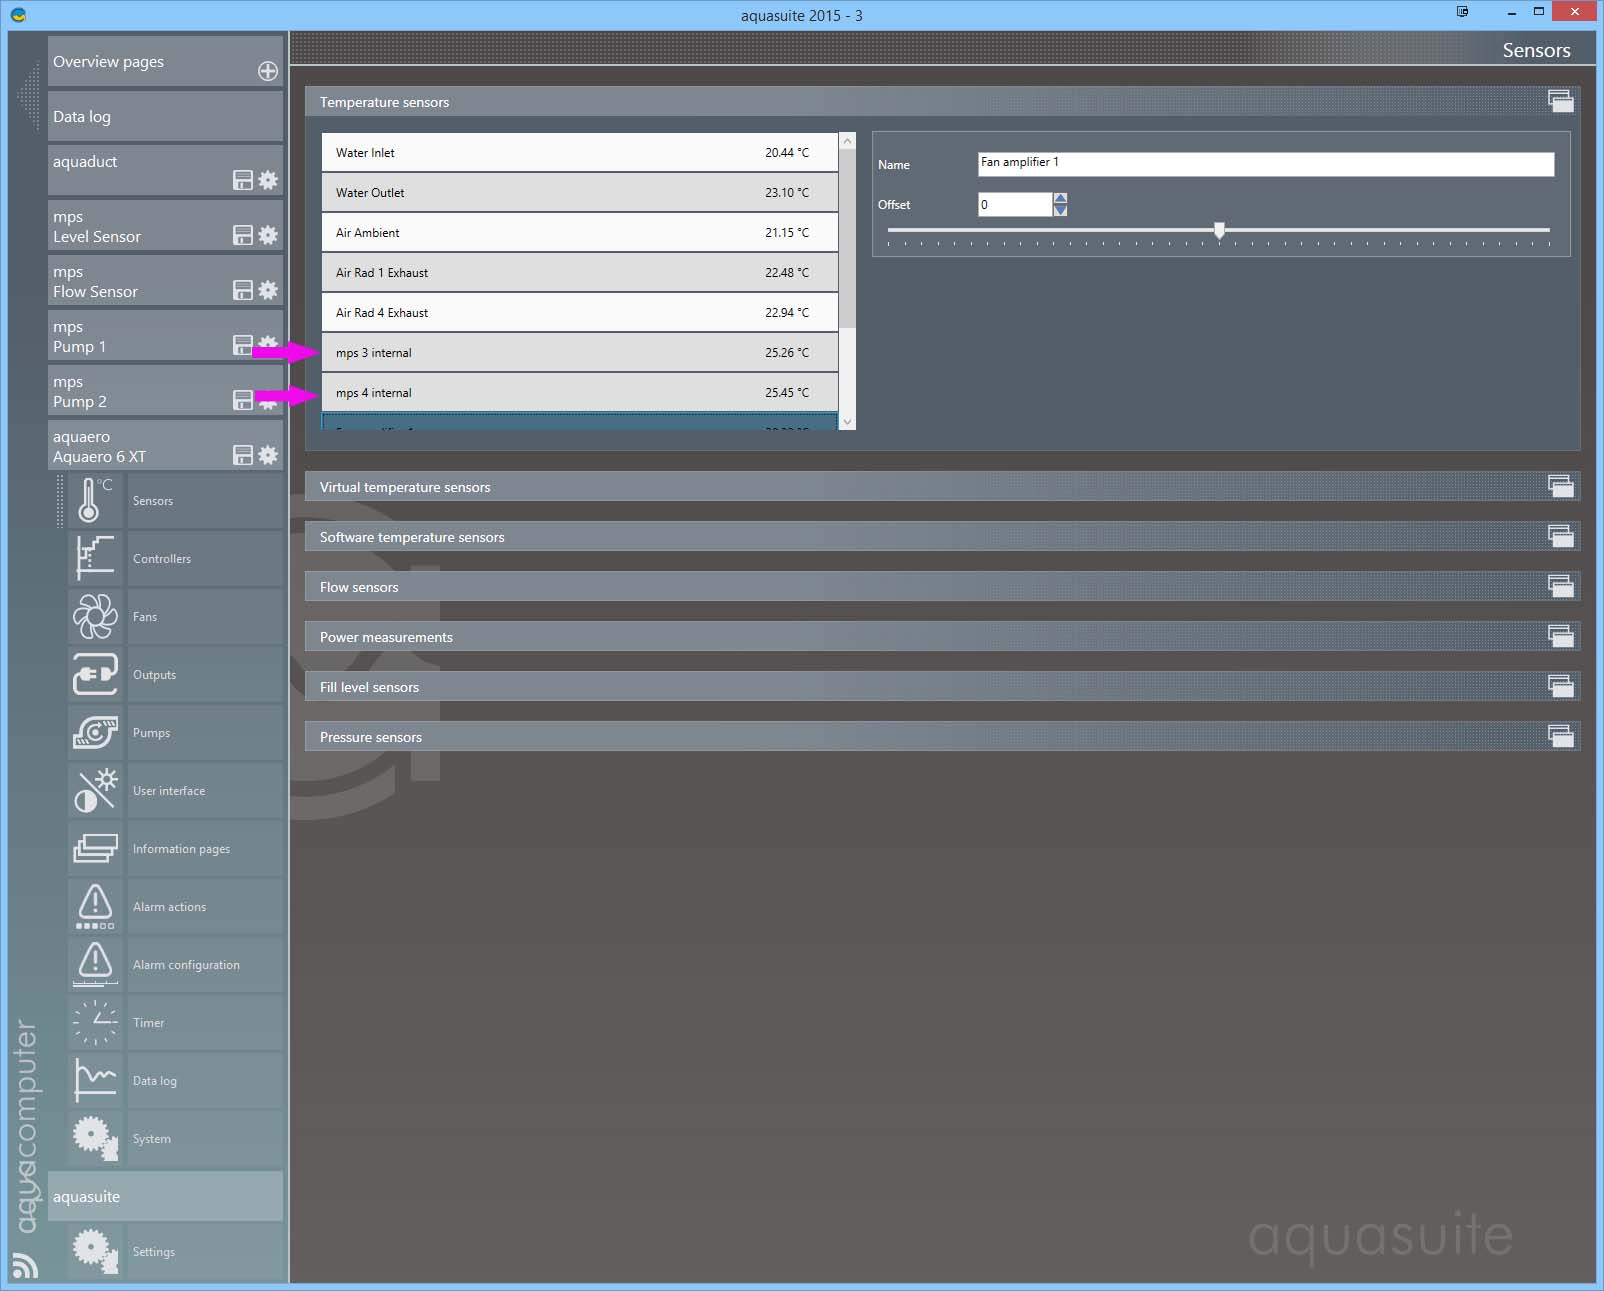The image size is (1604, 1291).
Task: Click the sensor list scrollbar up arrow
Action: coord(847,141)
